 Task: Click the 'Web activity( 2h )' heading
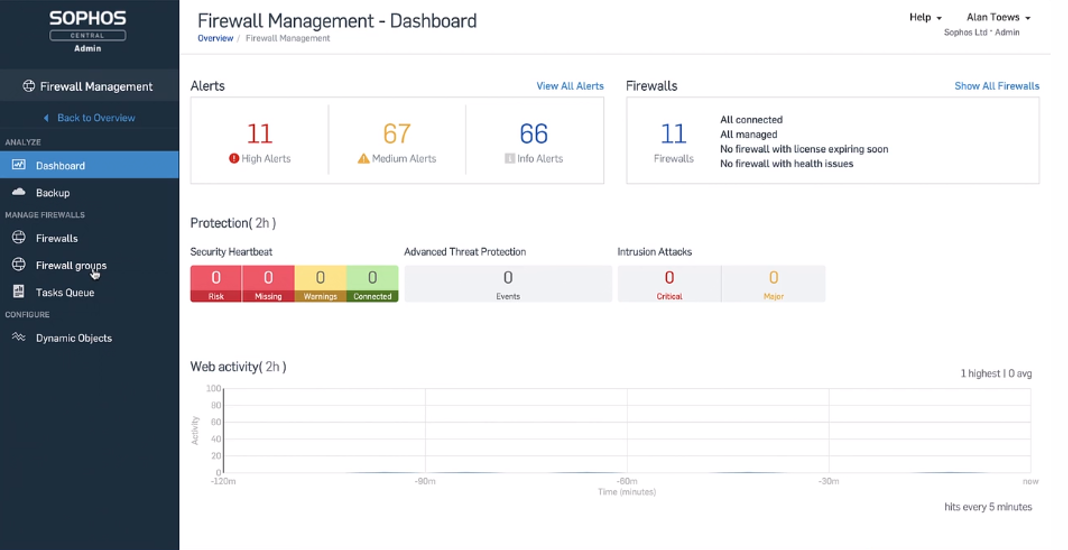(x=238, y=367)
